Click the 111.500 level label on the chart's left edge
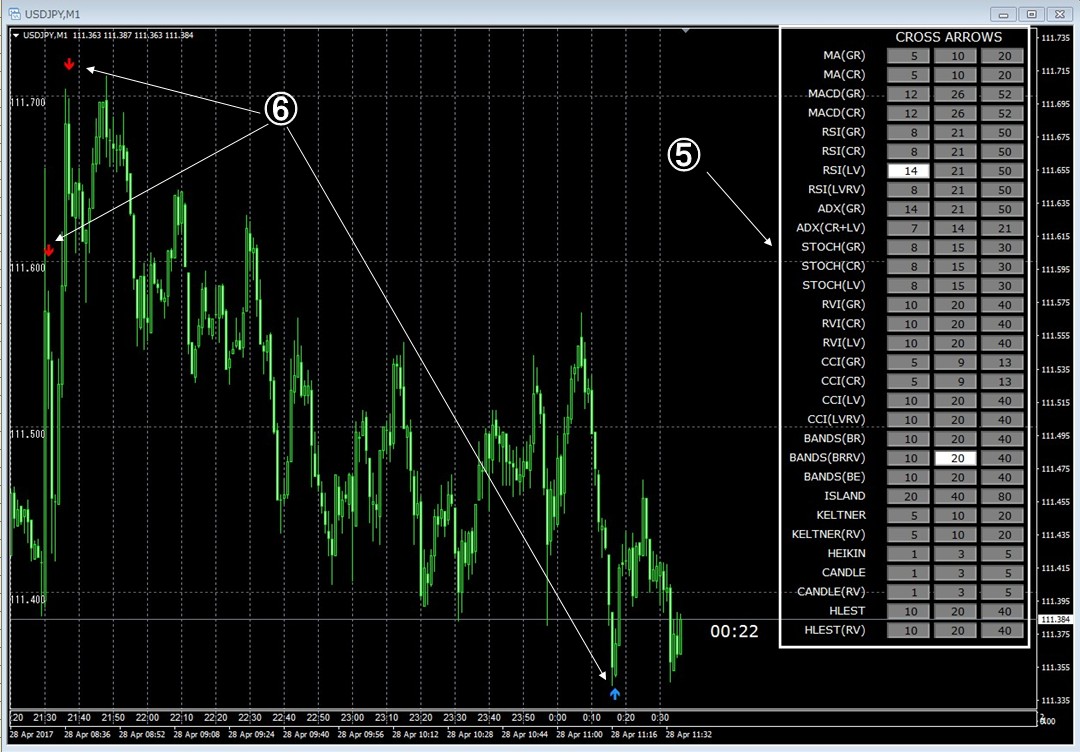This screenshot has height=752, width=1080. point(28,434)
